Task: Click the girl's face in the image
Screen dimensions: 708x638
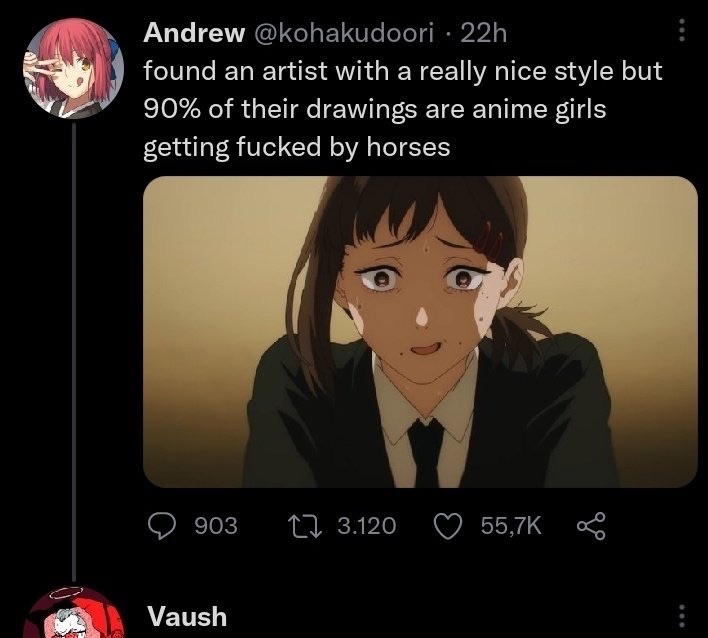Action: coord(424,296)
